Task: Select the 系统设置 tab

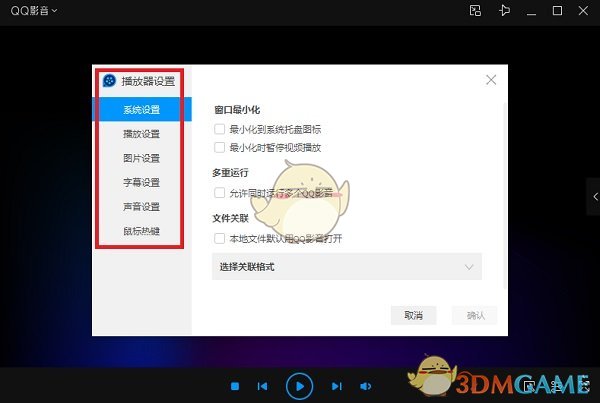Action: pyautogui.click(x=142, y=109)
